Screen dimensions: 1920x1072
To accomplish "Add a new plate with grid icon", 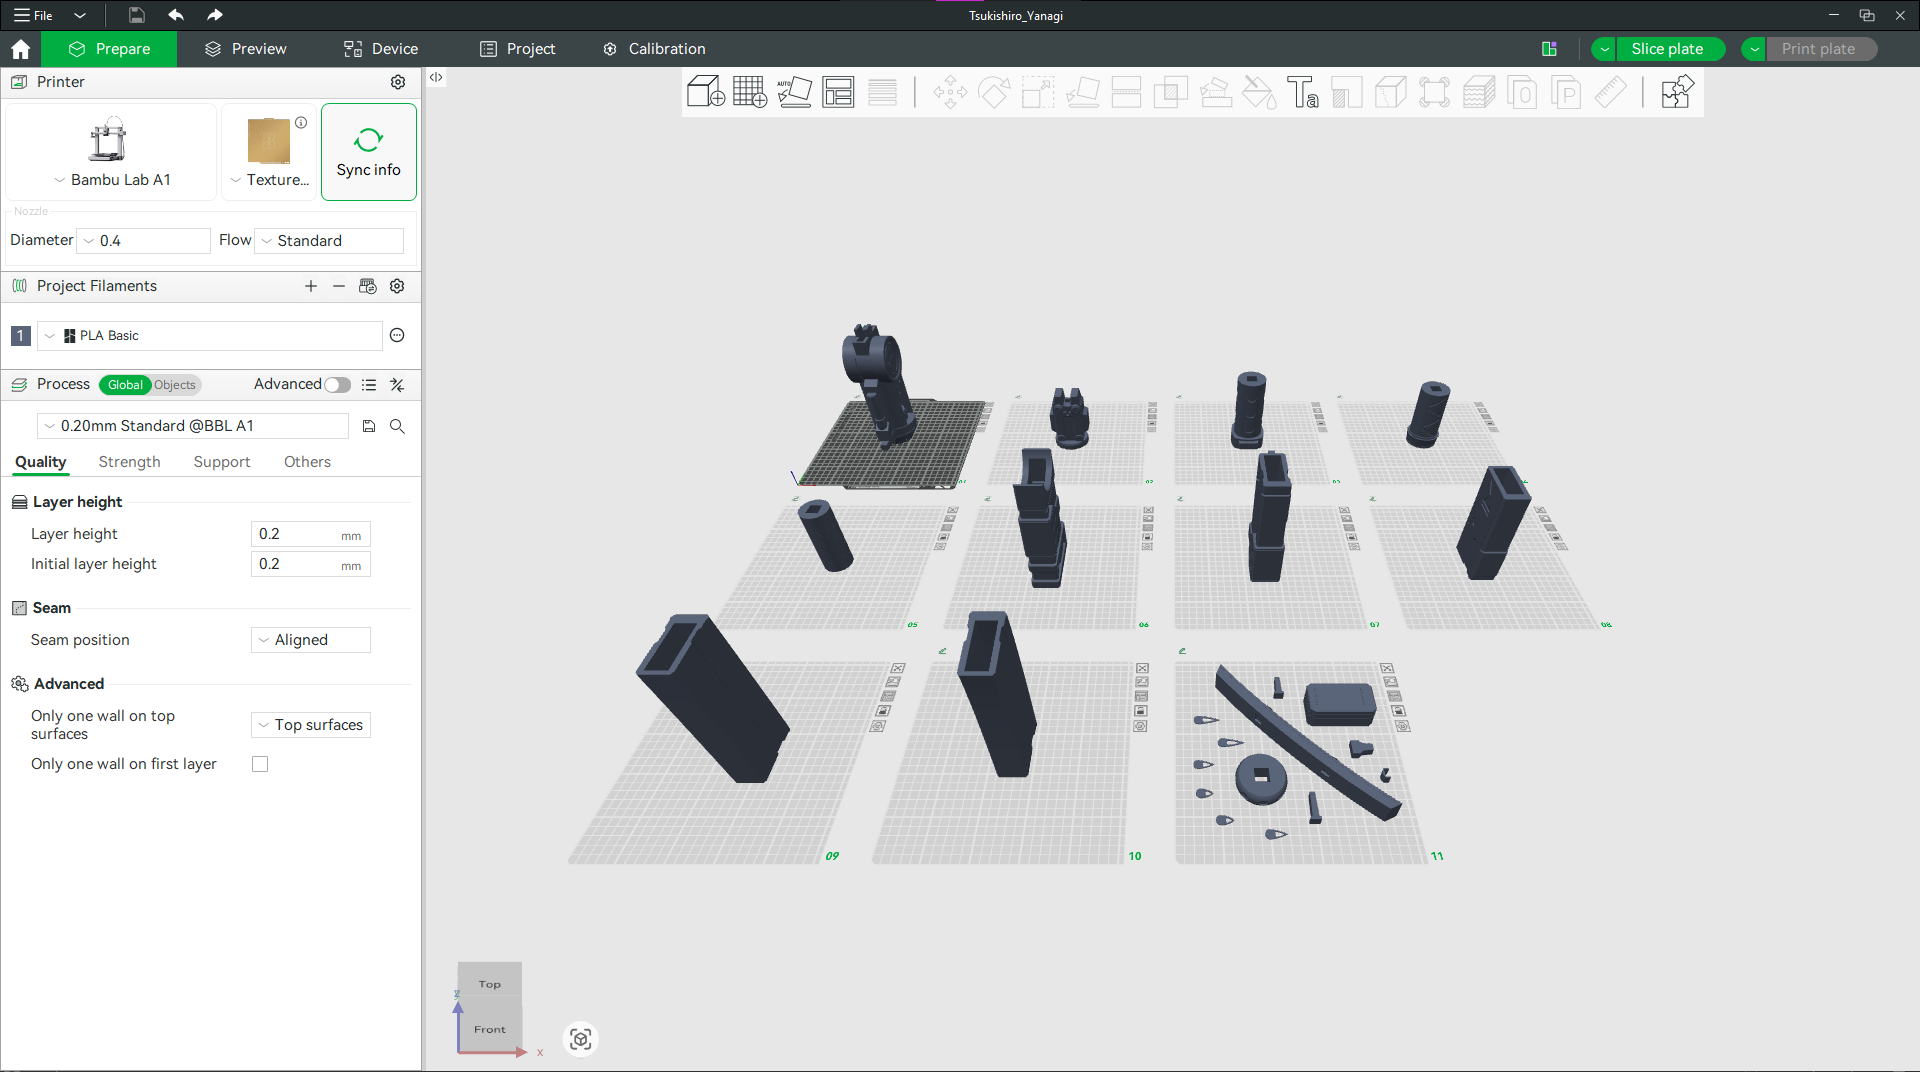I will click(x=749, y=92).
